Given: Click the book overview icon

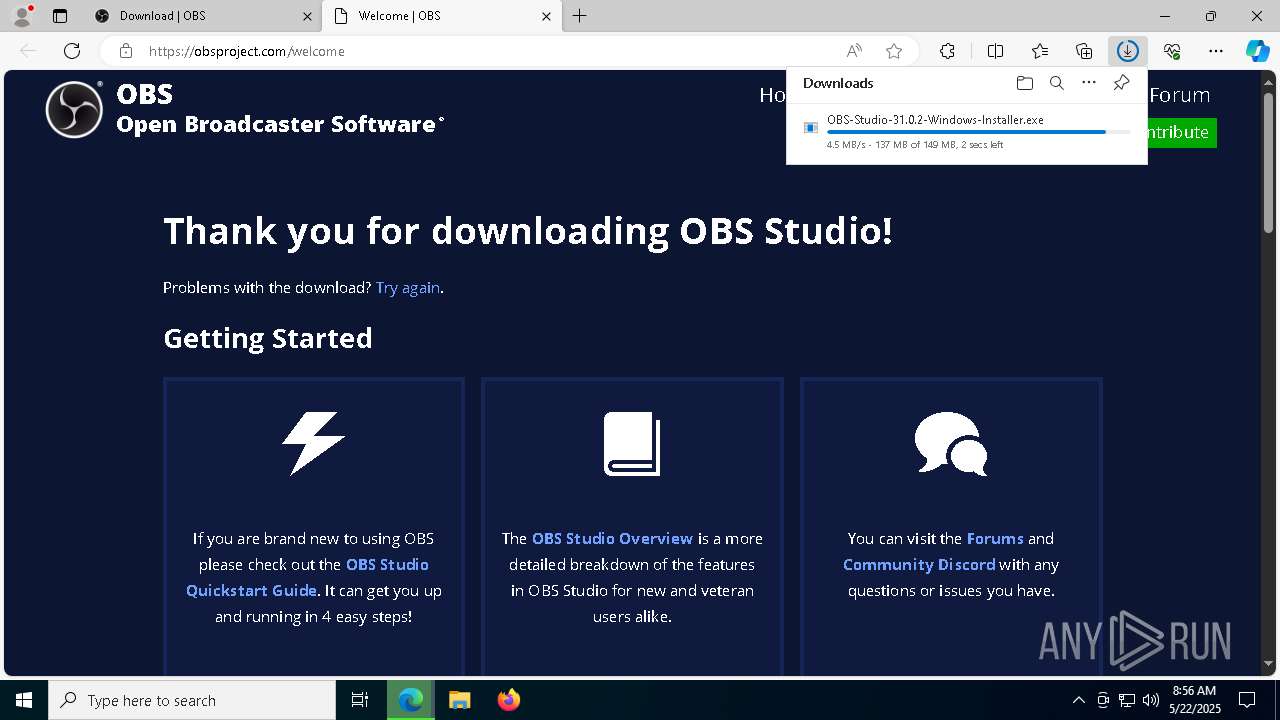Looking at the screenshot, I should pyautogui.click(x=632, y=443).
